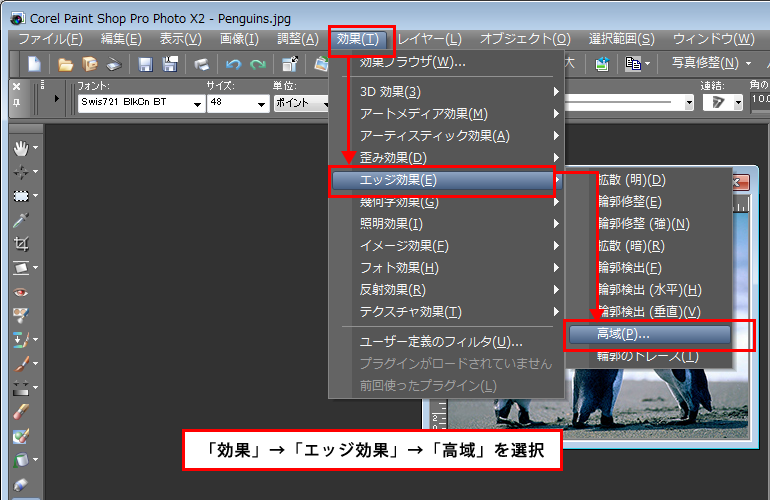Click the Redo arrow icon
The height and width of the screenshot is (500, 770).
coord(258,64)
